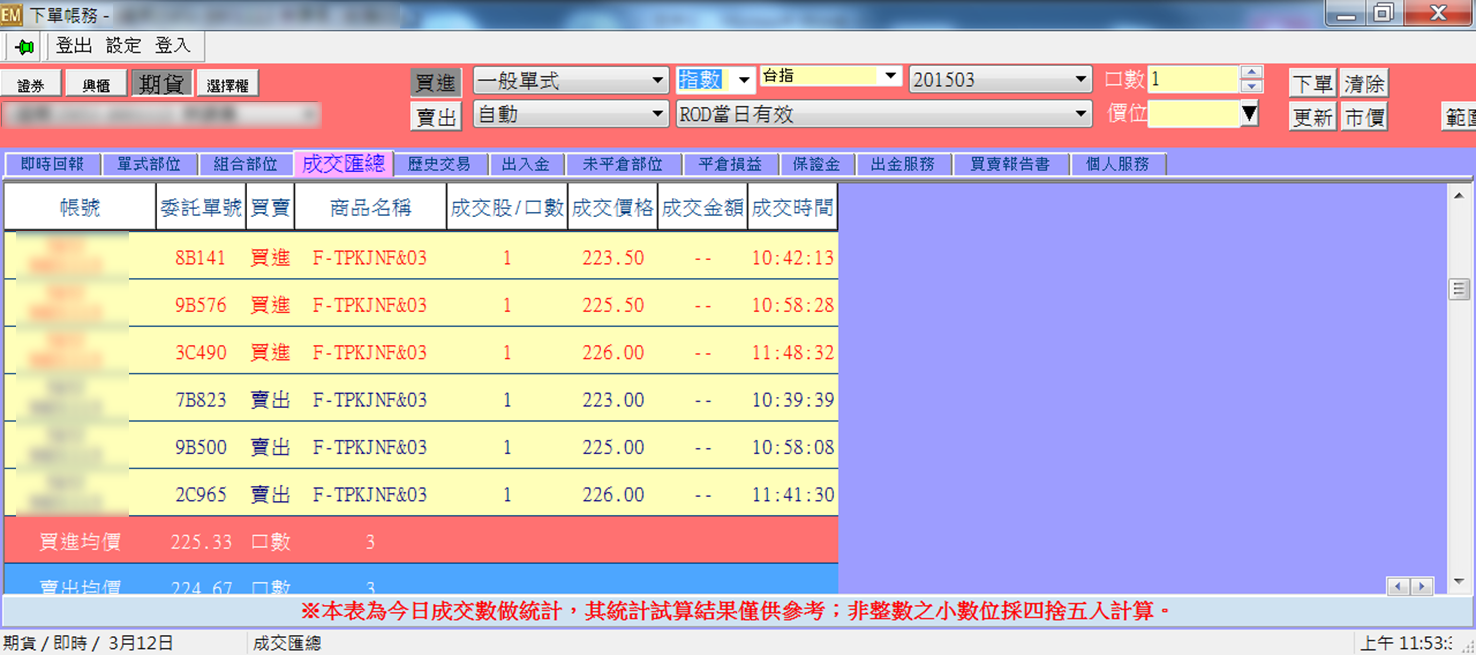Select order number 3C490 cell
The width and height of the screenshot is (1476, 655).
pos(201,352)
